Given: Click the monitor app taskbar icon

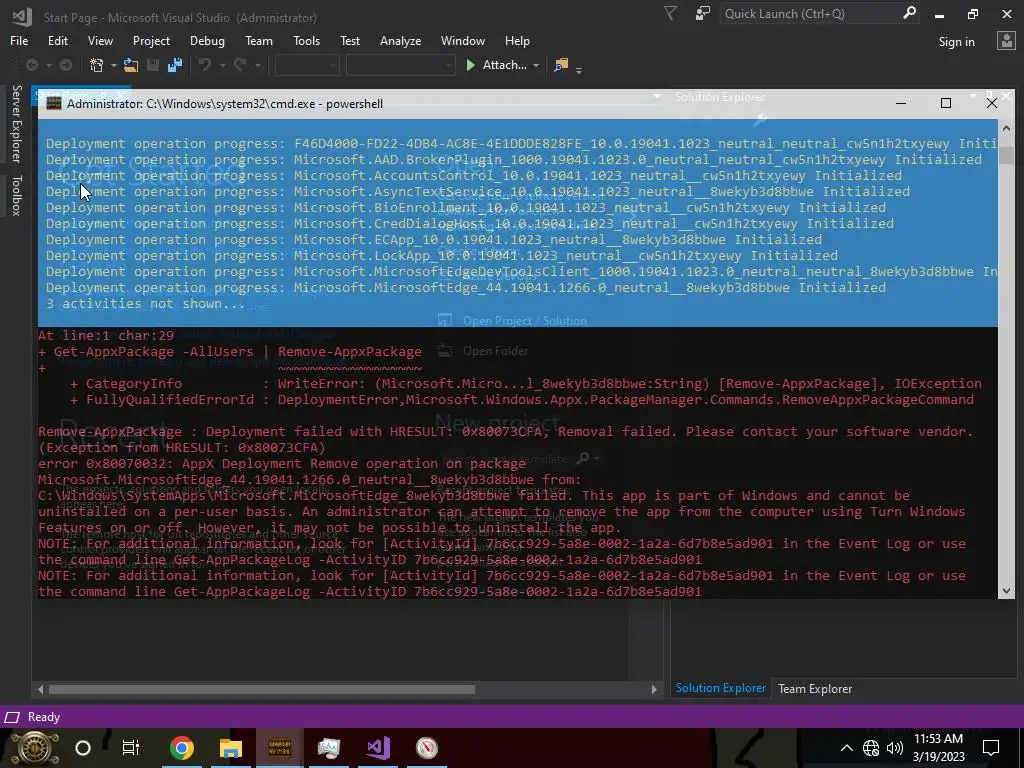Looking at the screenshot, I should [328, 748].
